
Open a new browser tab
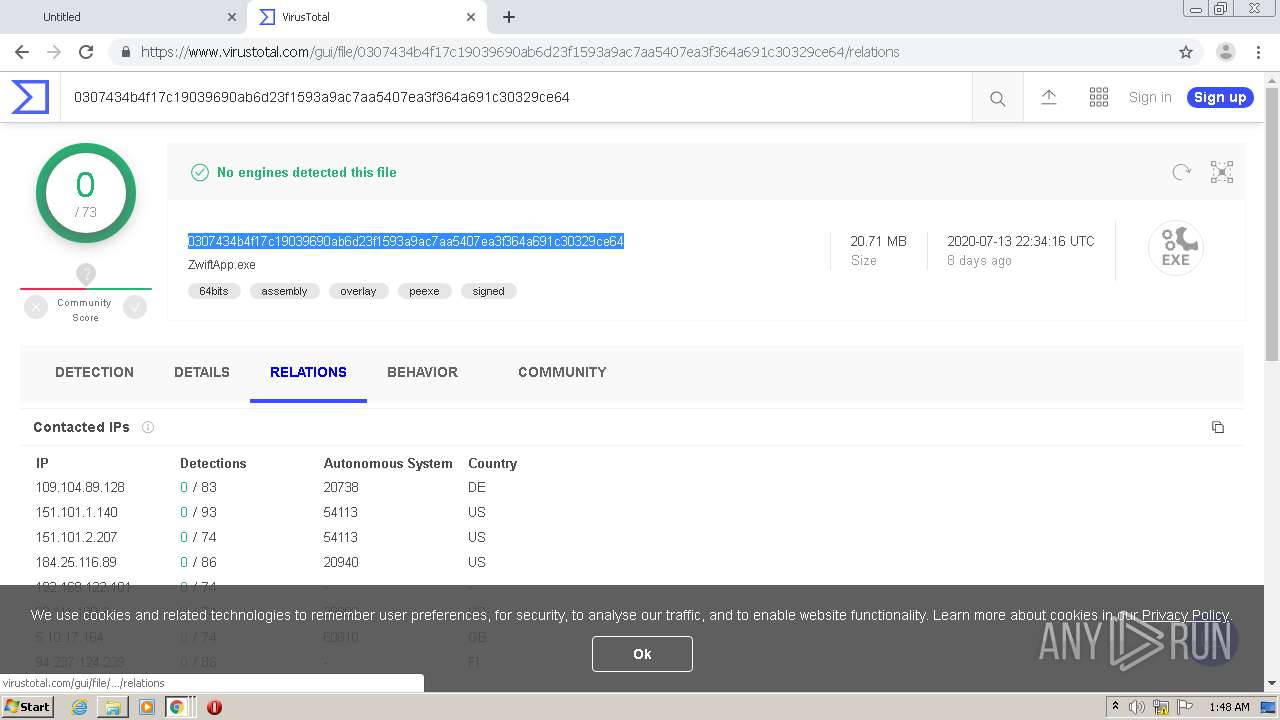(x=509, y=17)
